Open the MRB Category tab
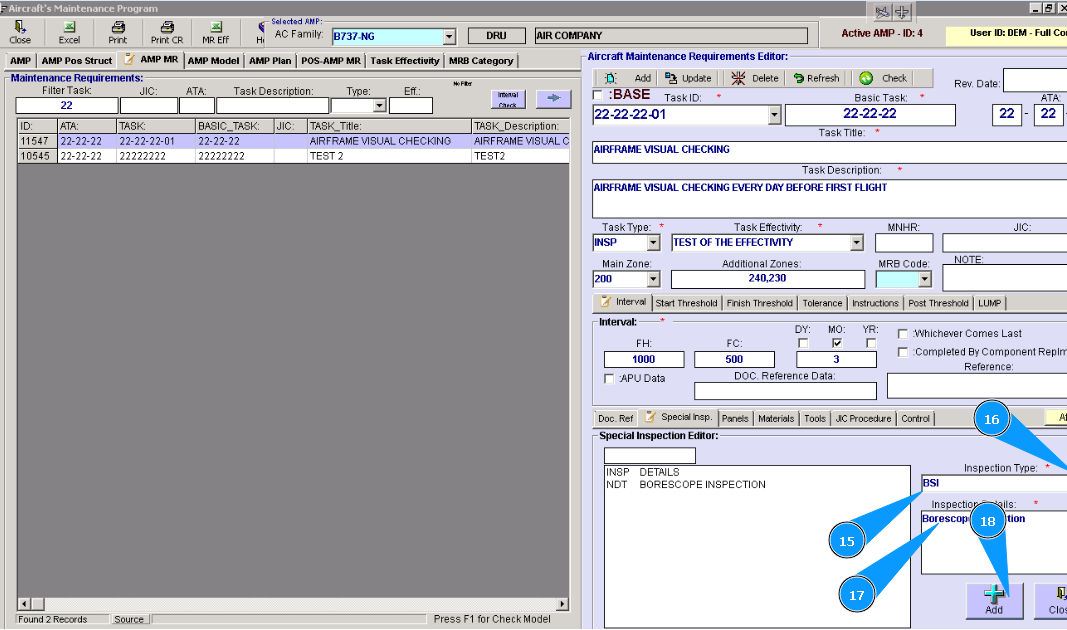 coord(481,61)
